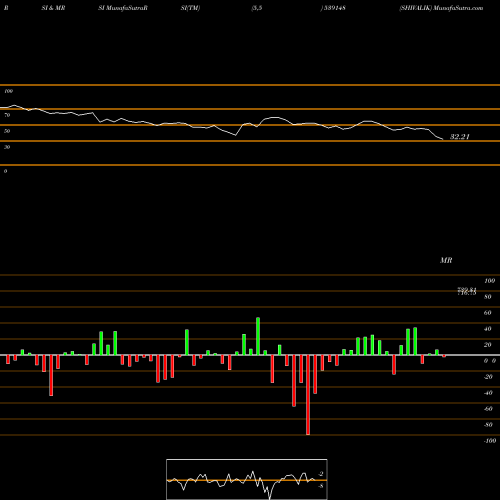The width and height of the screenshot is (500, 500).
Task: Click the tallest green MR histogram bar
Action: click(258, 336)
